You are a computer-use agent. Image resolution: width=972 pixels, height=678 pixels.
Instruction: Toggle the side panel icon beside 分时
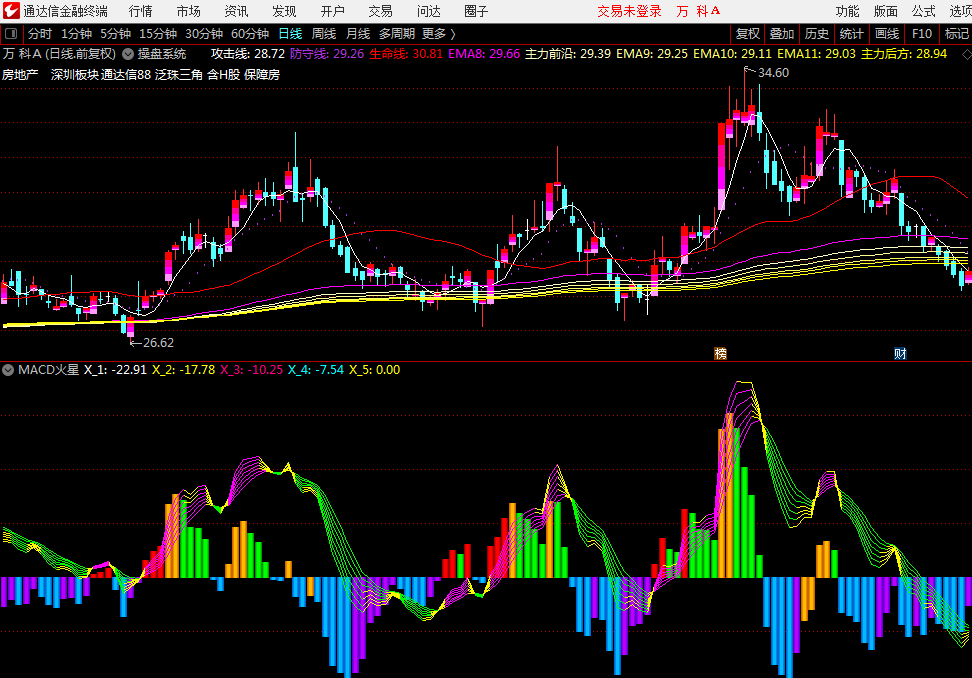tap(11, 33)
